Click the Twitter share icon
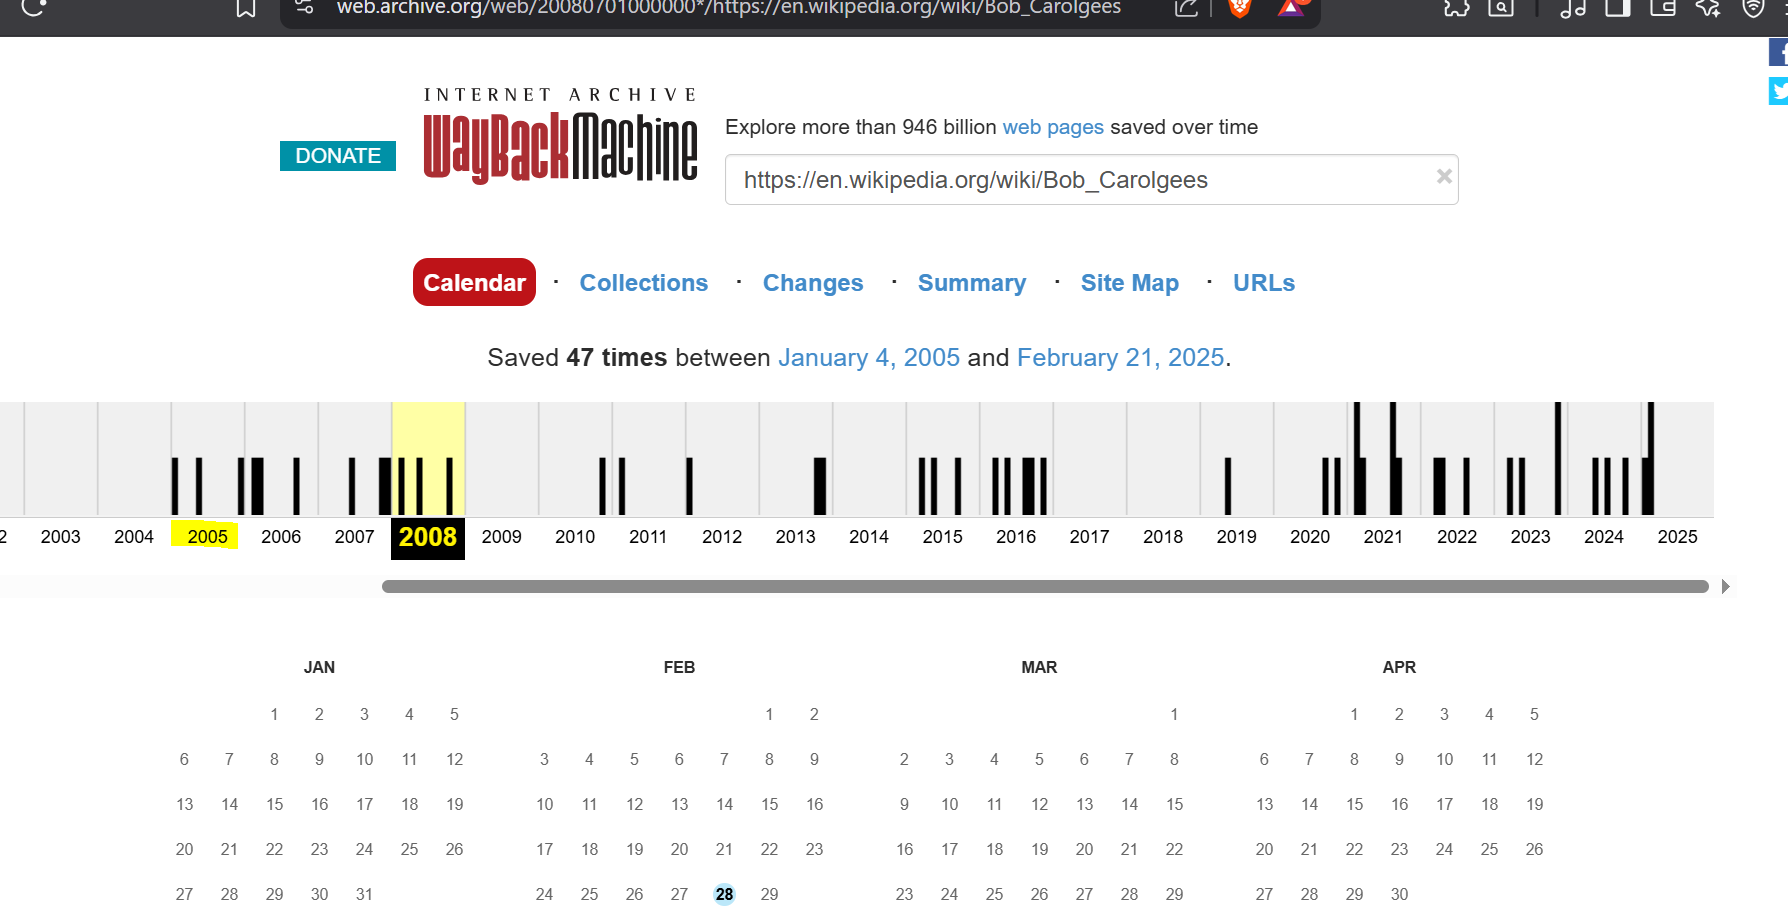Viewport: 1788px width, 909px height. pyautogui.click(x=1778, y=91)
